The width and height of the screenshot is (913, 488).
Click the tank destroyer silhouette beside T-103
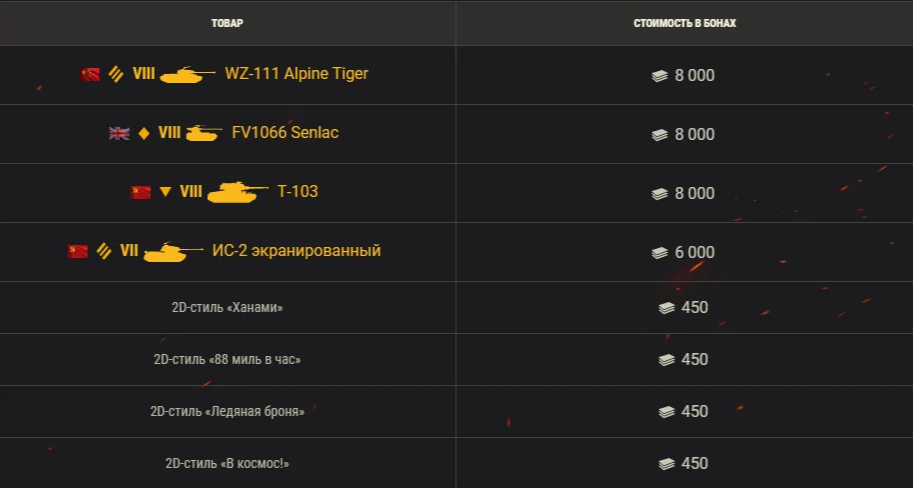(x=238, y=192)
